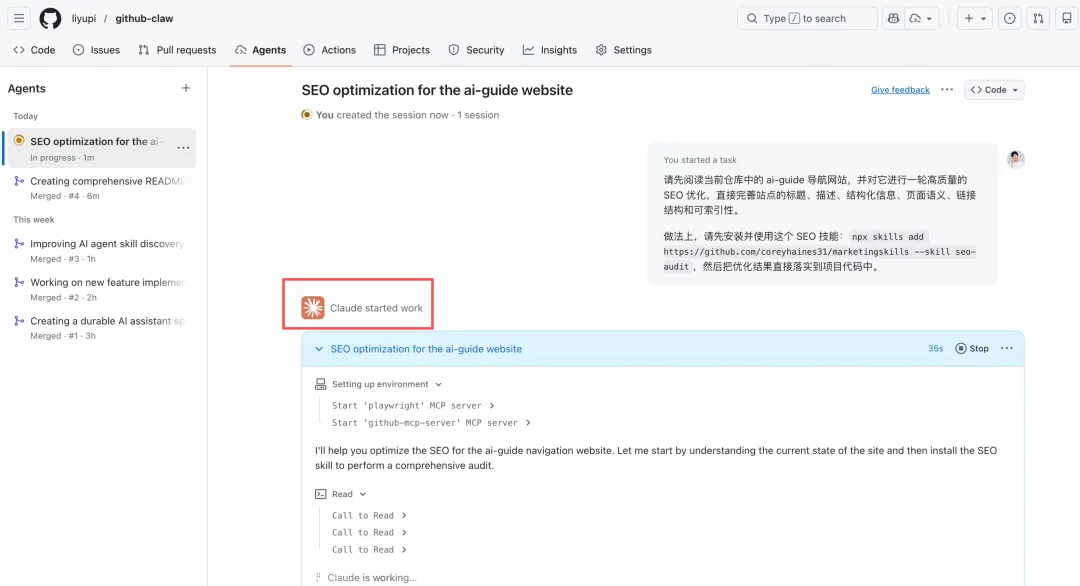This screenshot has height=586, width=1080.
Task: Start a new agent session with plus
Action: pyautogui.click(x=185, y=88)
